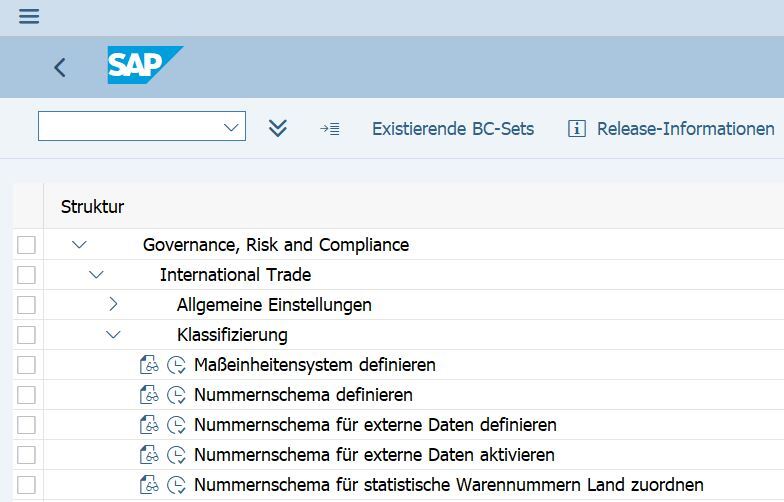Select the Maßeinheitensystem definieren entry
The height and width of the screenshot is (502, 784).
click(315, 365)
